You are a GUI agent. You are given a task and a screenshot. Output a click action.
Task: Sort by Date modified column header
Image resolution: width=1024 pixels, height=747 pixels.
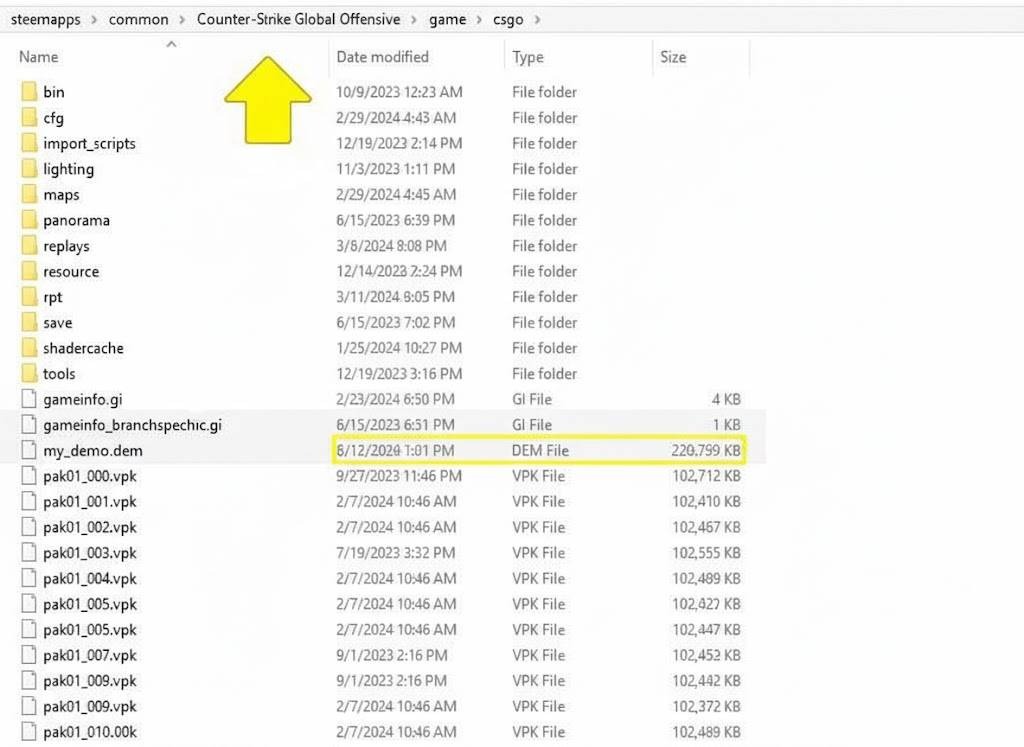pos(382,57)
